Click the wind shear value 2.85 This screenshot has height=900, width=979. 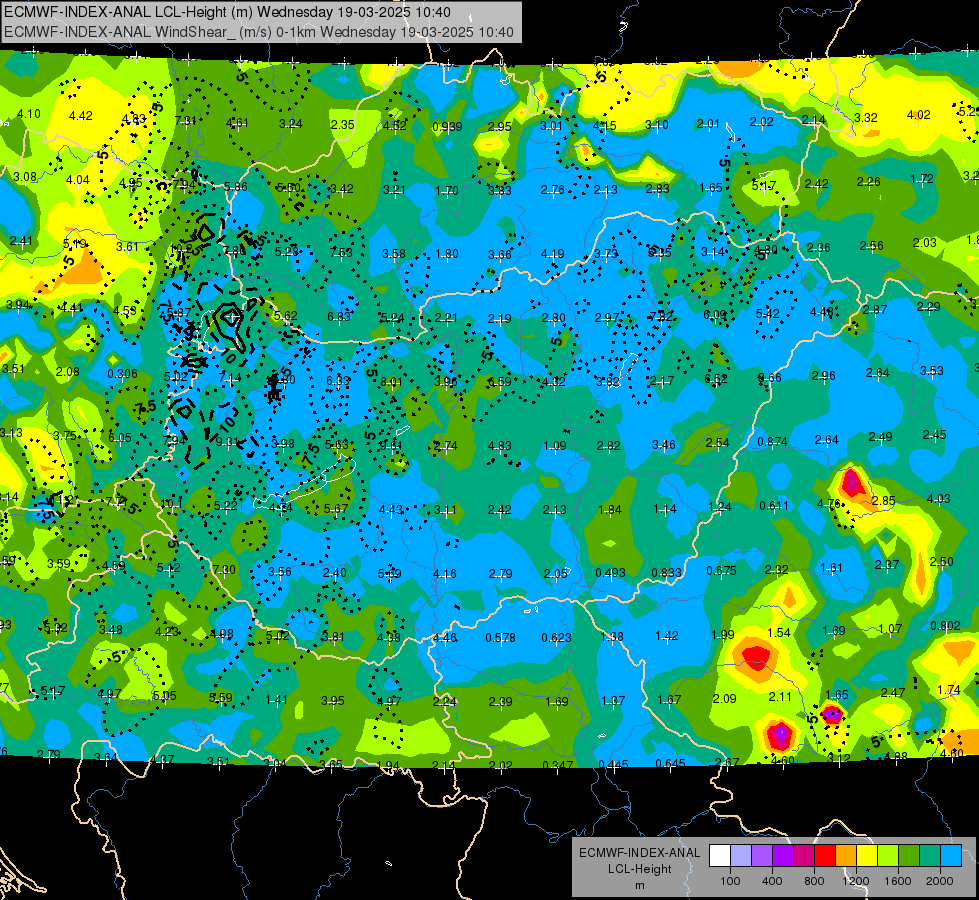point(883,501)
